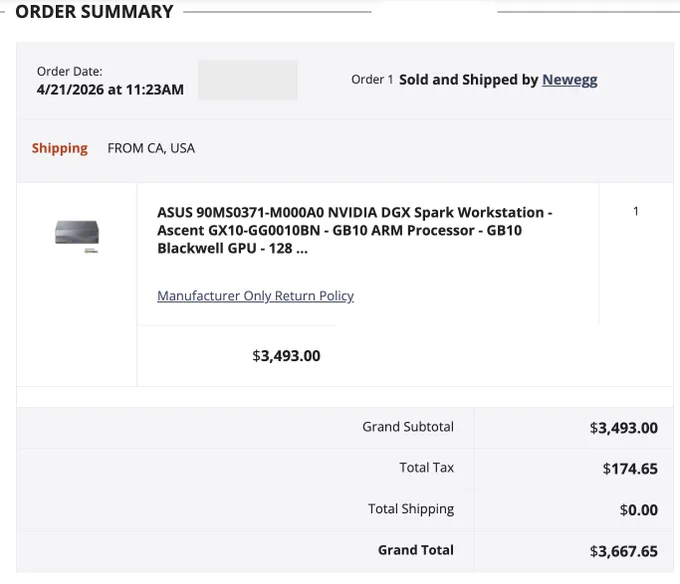The height and width of the screenshot is (584, 680).
Task: Click the ASUS DGX Spark product thumbnail
Action: 77,236
